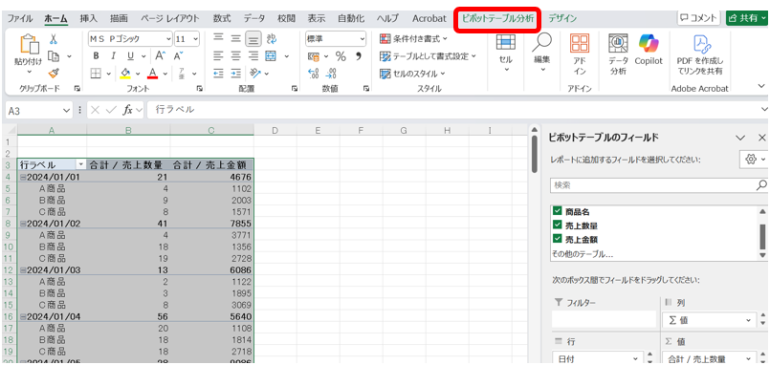770x365 pixels.
Task: Increase decimal places
Action: click(313, 74)
